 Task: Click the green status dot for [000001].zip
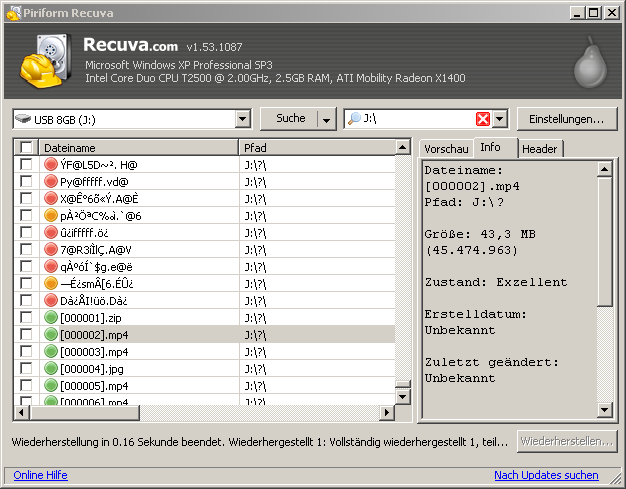pyautogui.click(x=51, y=317)
